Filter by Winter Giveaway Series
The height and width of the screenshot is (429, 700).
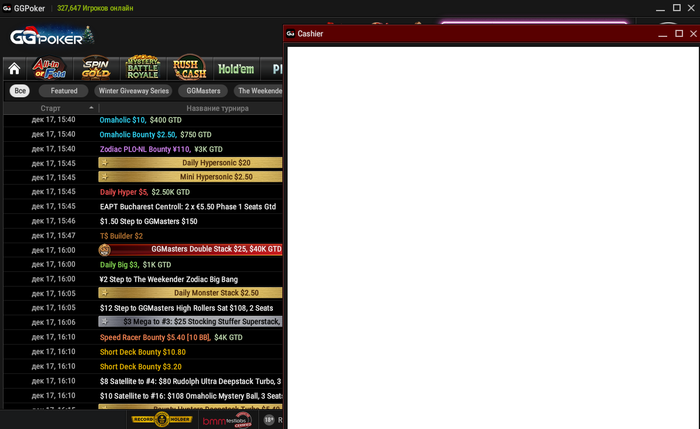tap(133, 91)
